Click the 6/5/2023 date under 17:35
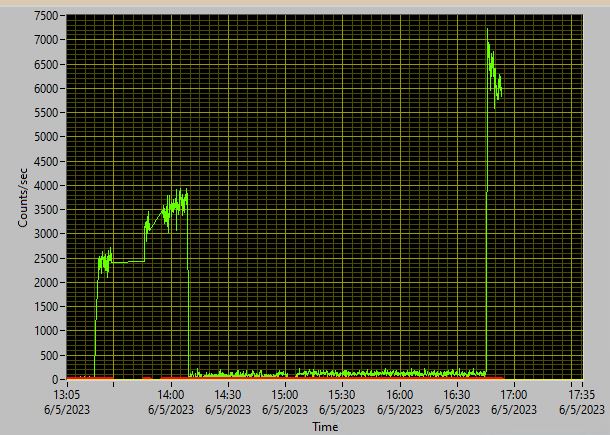The height and width of the screenshot is (435, 610). click(x=582, y=410)
